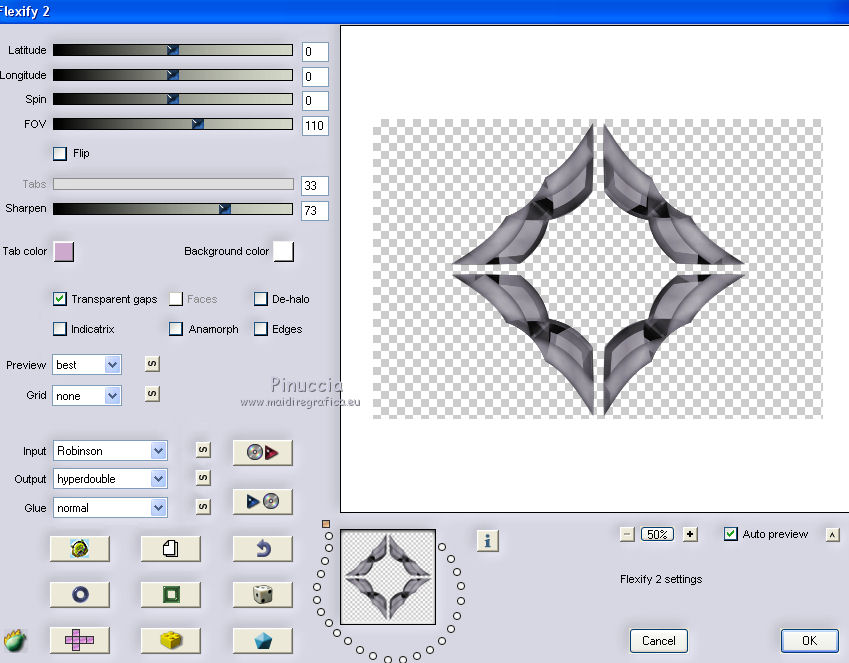Open the info button
This screenshot has height=663, width=849.
pos(488,541)
